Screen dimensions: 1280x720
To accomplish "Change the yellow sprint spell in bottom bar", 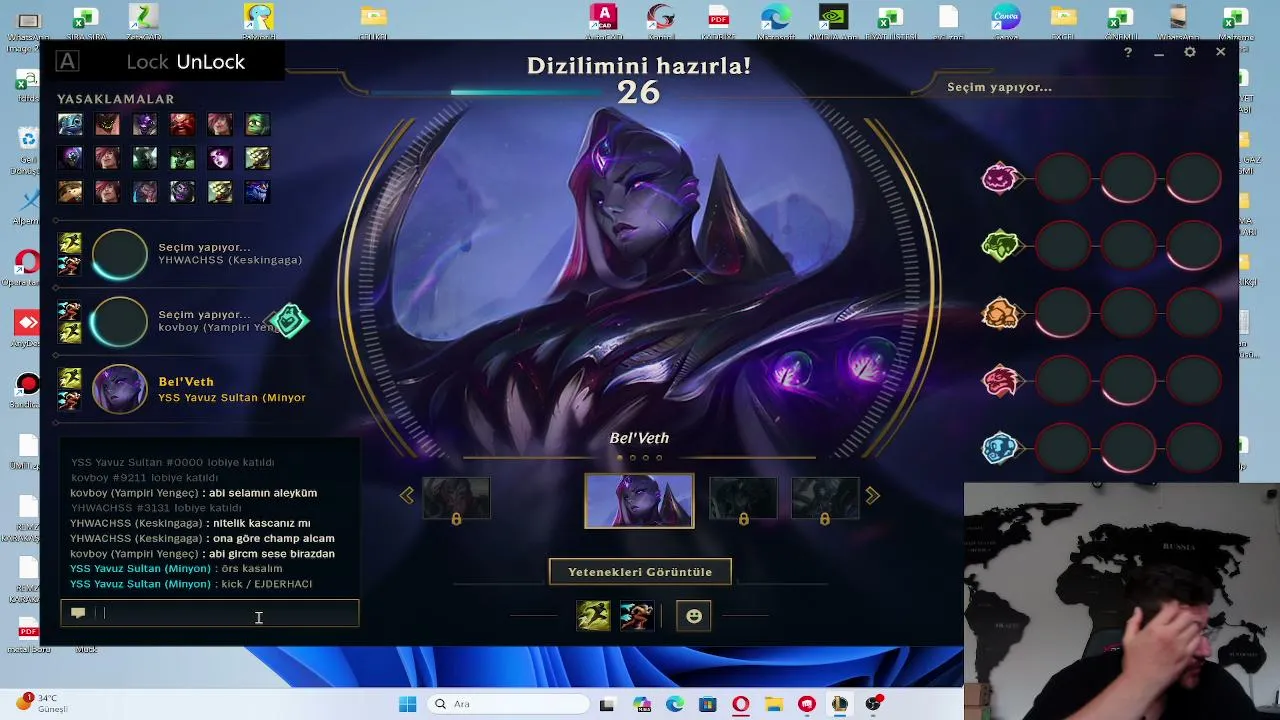I will [593, 616].
